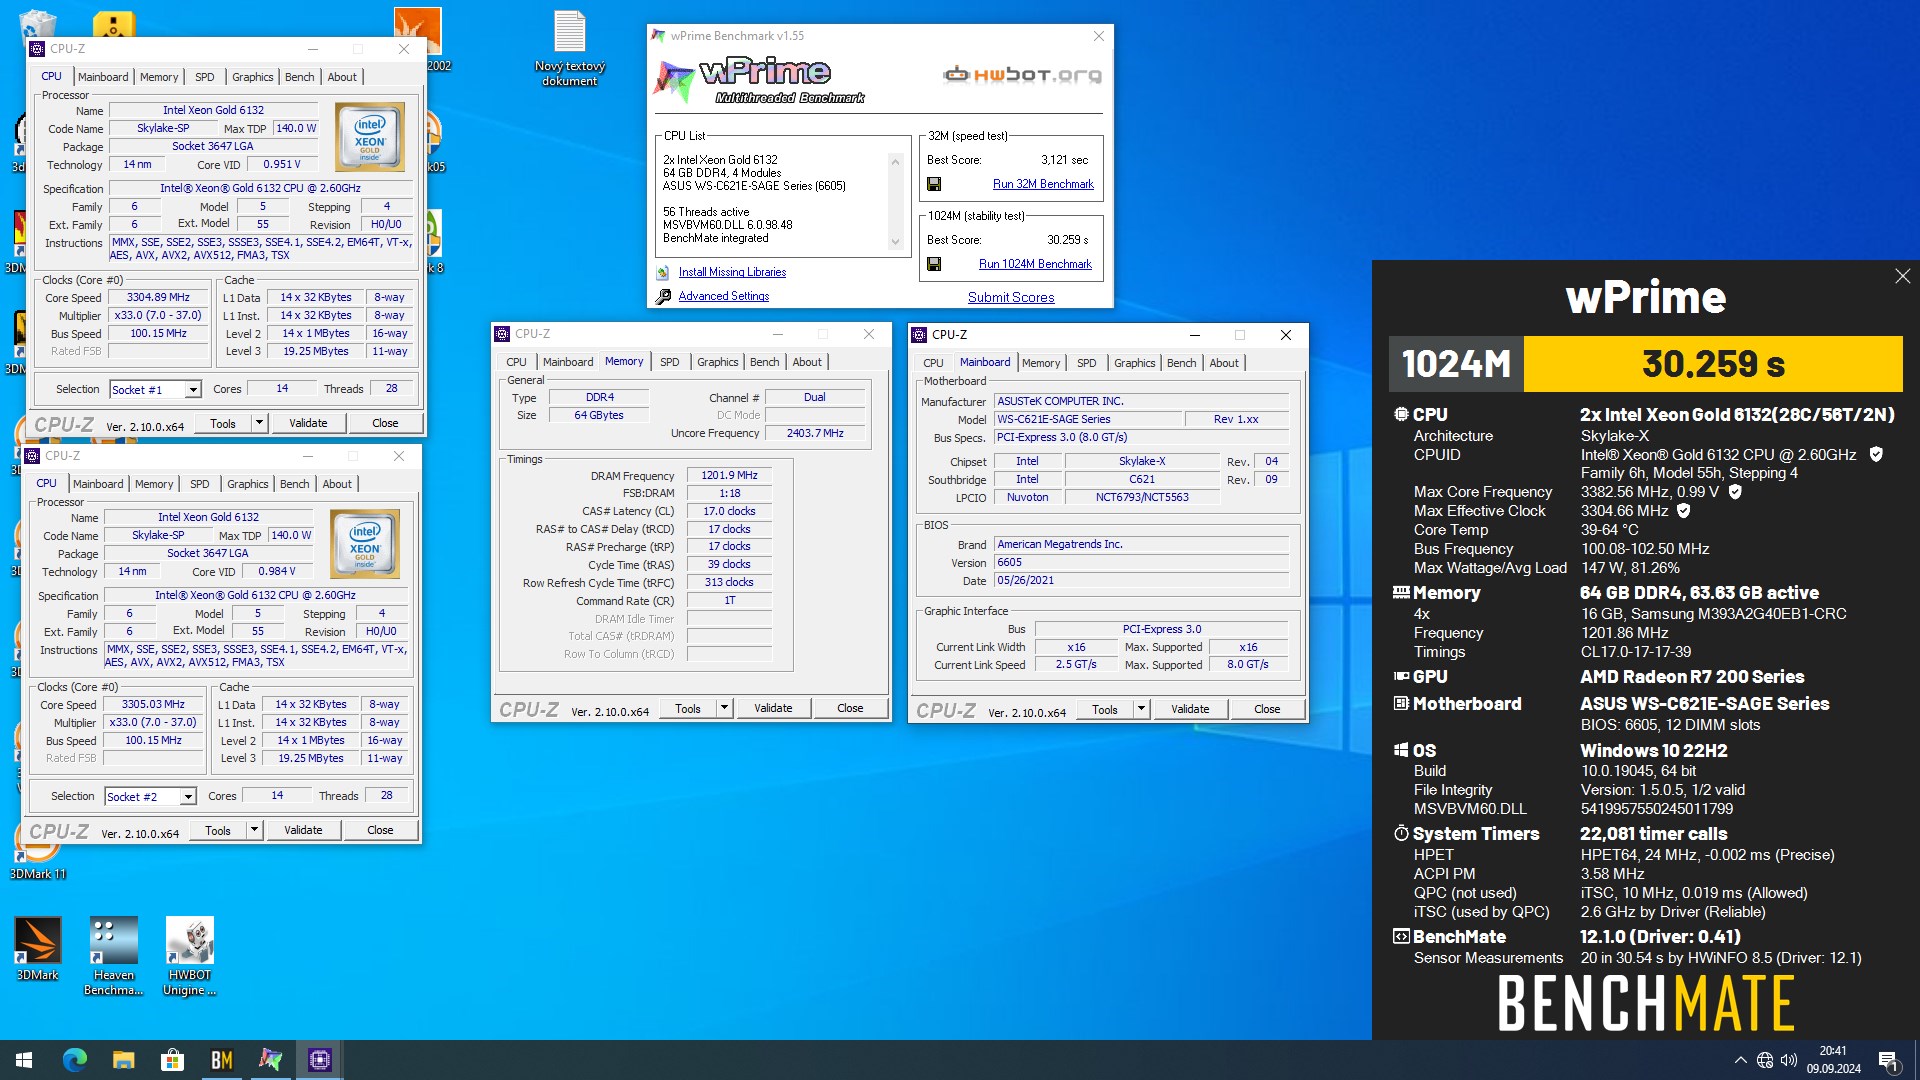1920x1080 pixels.
Task: Open Microsoft Store from the taskbar
Action: pos(172,1060)
